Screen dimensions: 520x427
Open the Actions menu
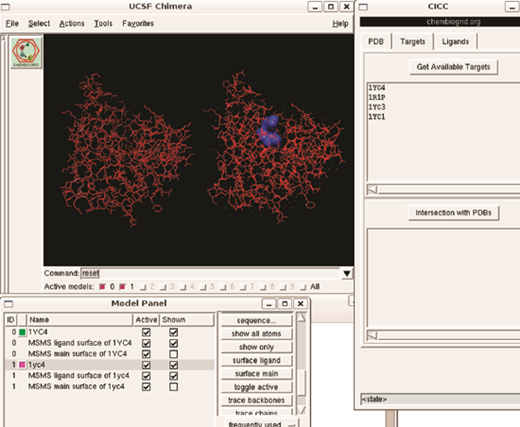[x=72, y=24]
